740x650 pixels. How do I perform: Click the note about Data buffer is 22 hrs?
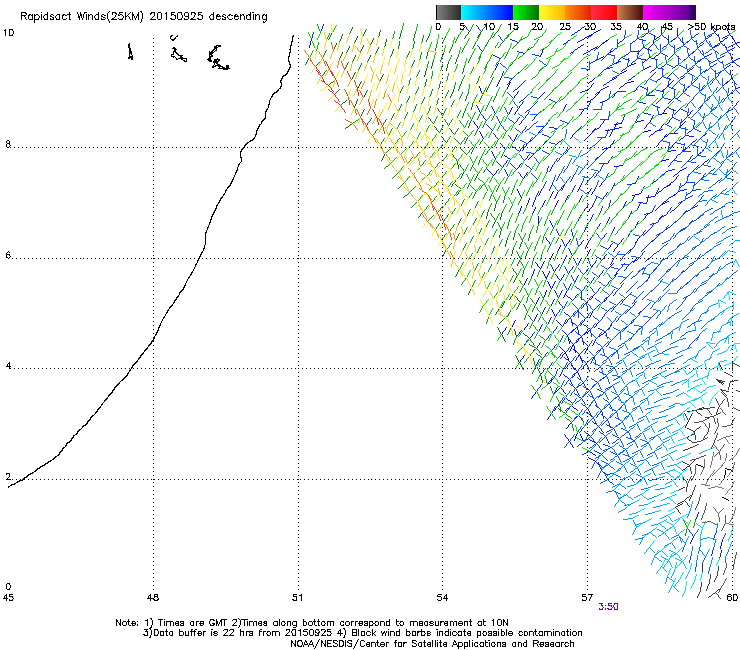[x=237, y=633]
